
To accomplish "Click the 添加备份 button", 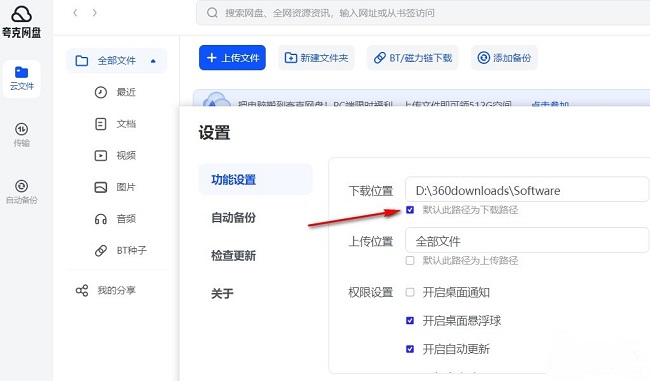I will coord(504,58).
